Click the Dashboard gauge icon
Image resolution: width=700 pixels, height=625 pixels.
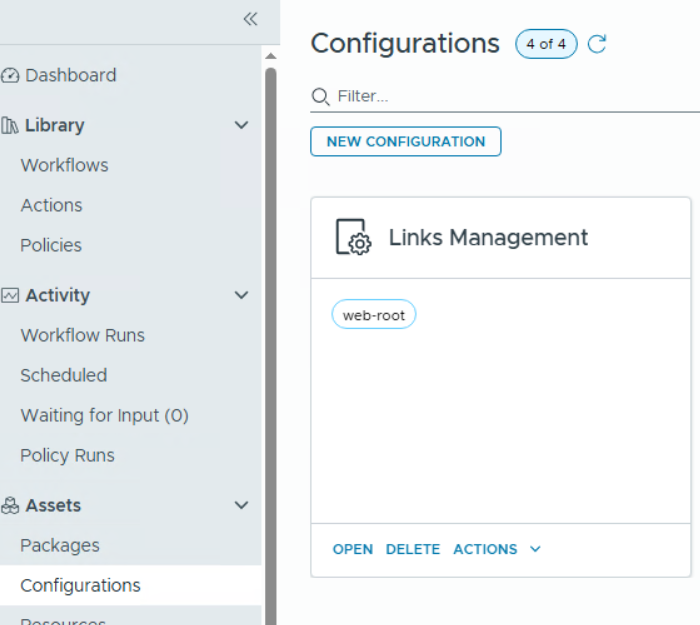point(11,75)
